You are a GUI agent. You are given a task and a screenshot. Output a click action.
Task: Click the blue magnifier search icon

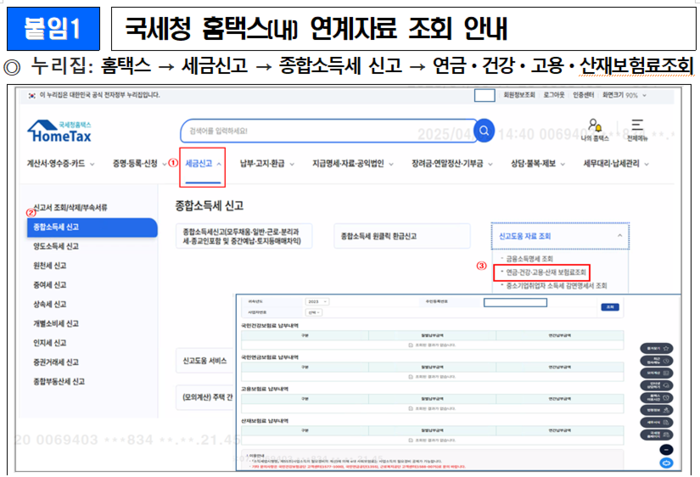484,130
